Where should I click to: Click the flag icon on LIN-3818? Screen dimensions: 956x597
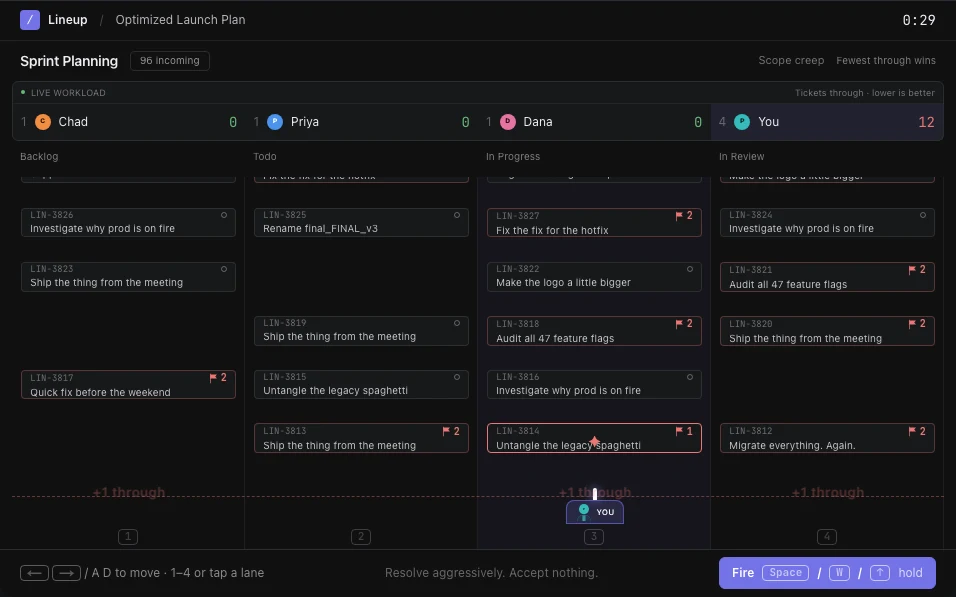click(x=679, y=324)
